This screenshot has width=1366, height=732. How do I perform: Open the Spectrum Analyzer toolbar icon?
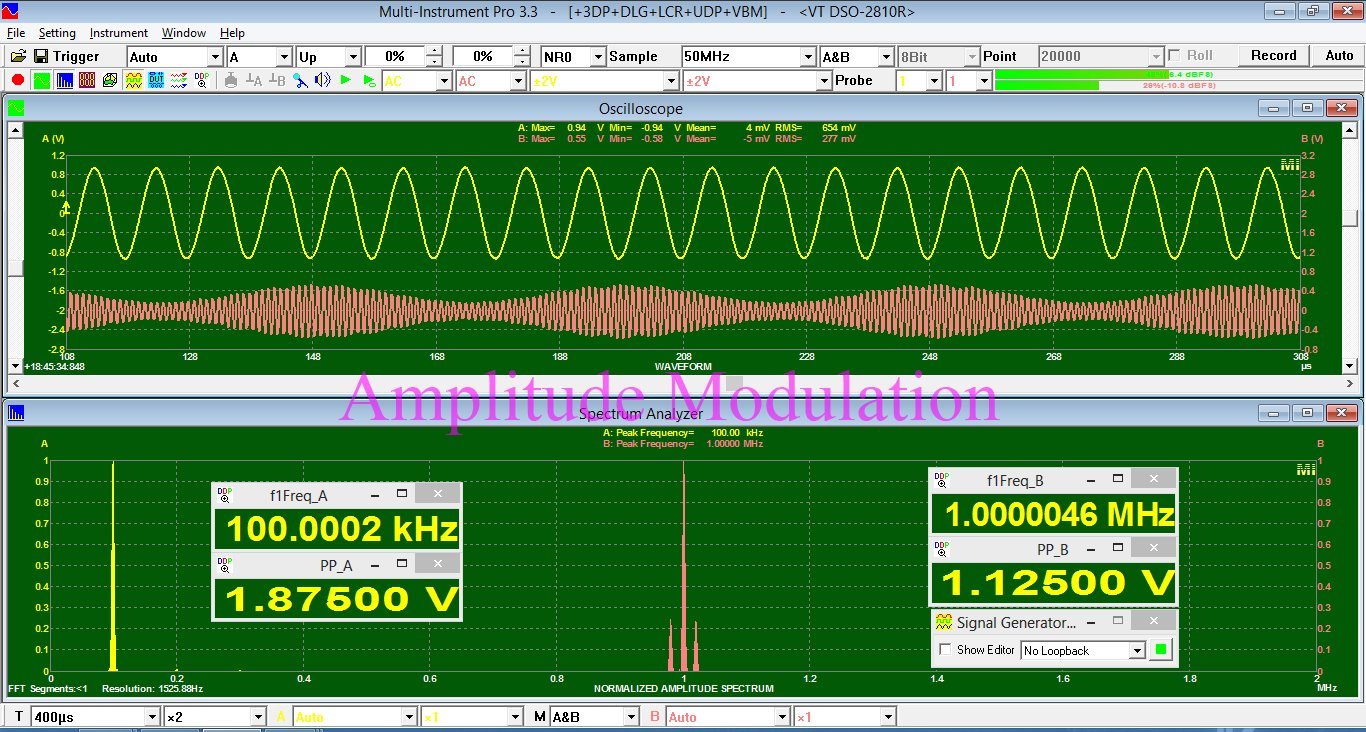tap(64, 80)
